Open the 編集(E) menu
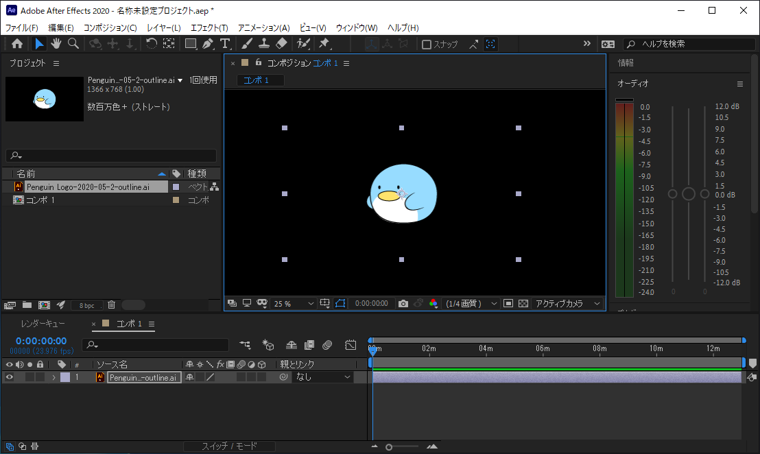760x454 pixels. point(61,28)
